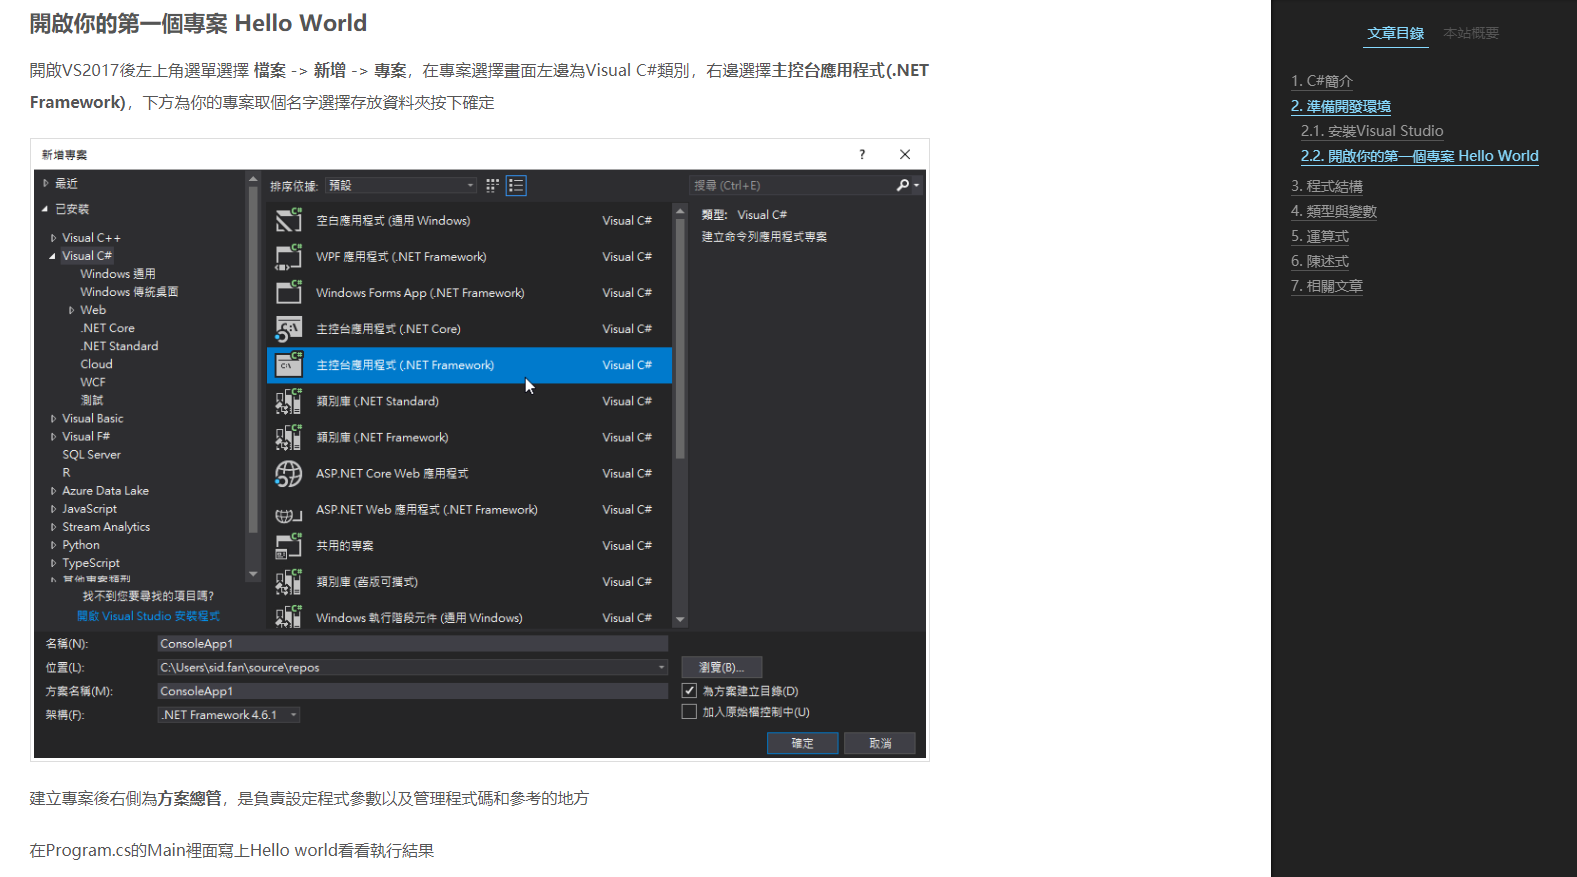This screenshot has height=877, width=1577.
Task: Select .NET Core in the tree
Action: [x=108, y=328]
